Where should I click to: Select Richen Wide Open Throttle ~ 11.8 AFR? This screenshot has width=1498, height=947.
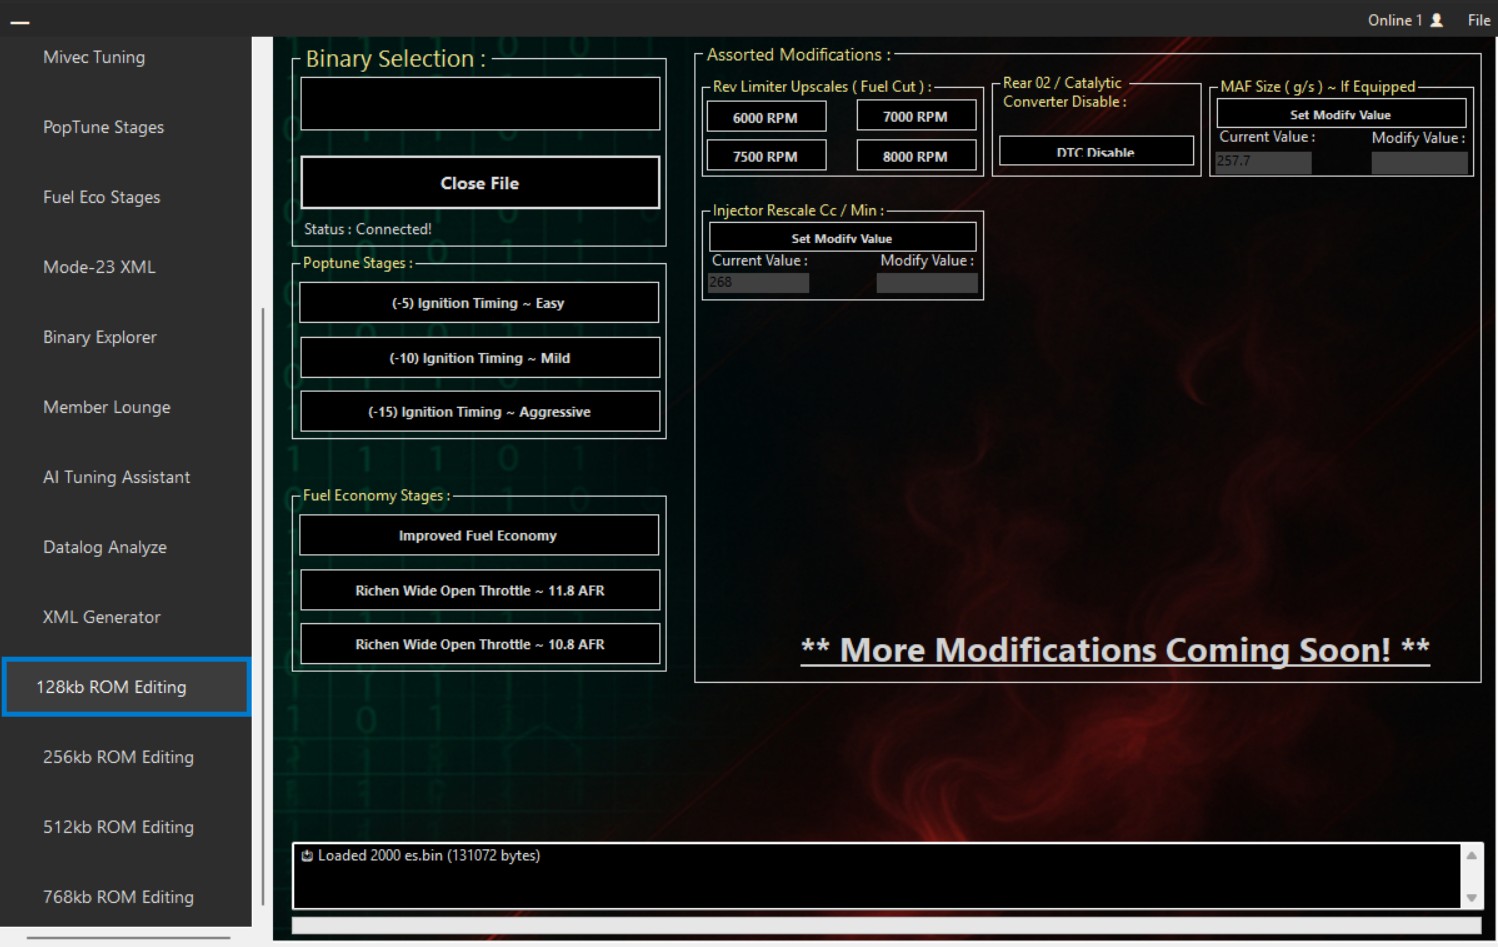[x=478, y=590]
